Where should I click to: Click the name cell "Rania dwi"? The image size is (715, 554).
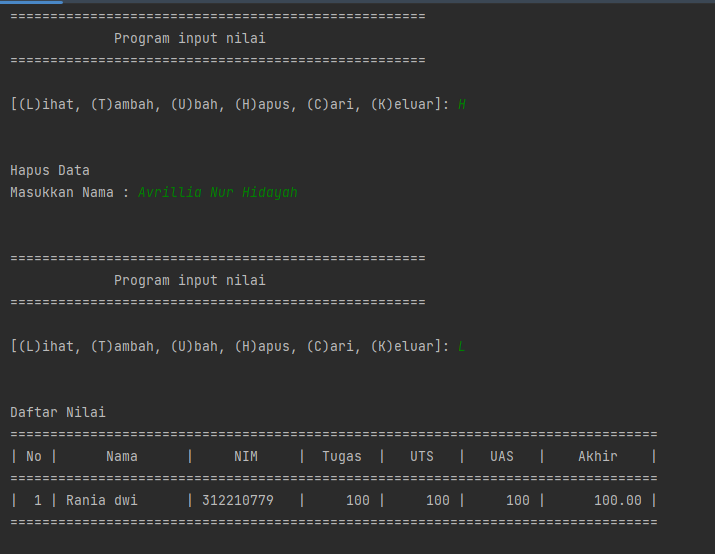click(x=102, y=501)
